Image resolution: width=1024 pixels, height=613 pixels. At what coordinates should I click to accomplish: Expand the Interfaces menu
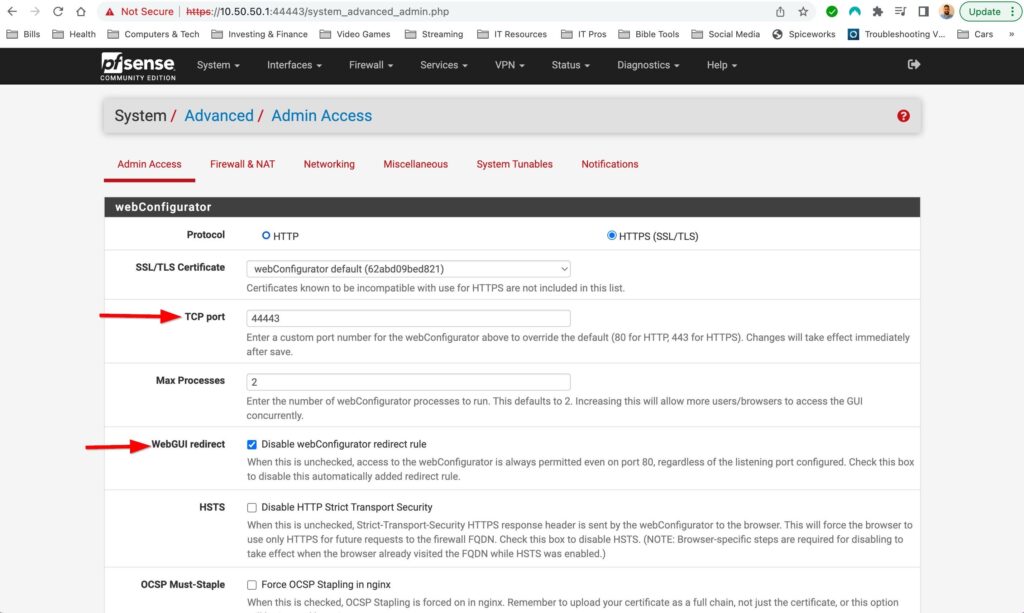click(x=294, y=65)
